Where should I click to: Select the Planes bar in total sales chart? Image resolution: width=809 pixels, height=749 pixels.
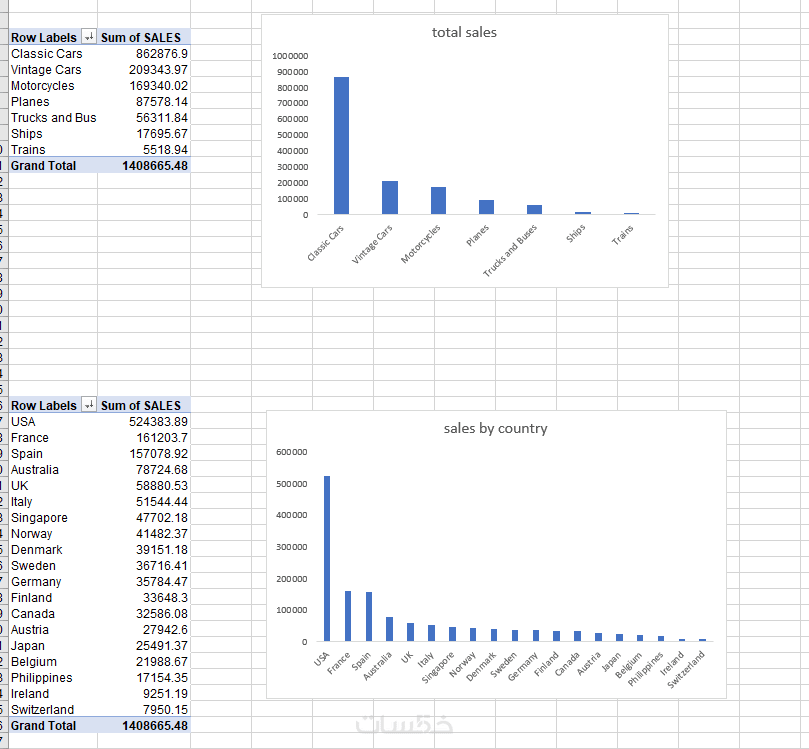pos(487,207)
